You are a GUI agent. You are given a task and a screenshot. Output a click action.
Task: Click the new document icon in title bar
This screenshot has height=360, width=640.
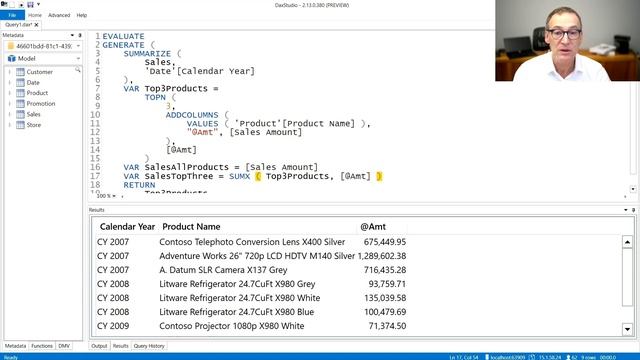click(x=12, y=4)
